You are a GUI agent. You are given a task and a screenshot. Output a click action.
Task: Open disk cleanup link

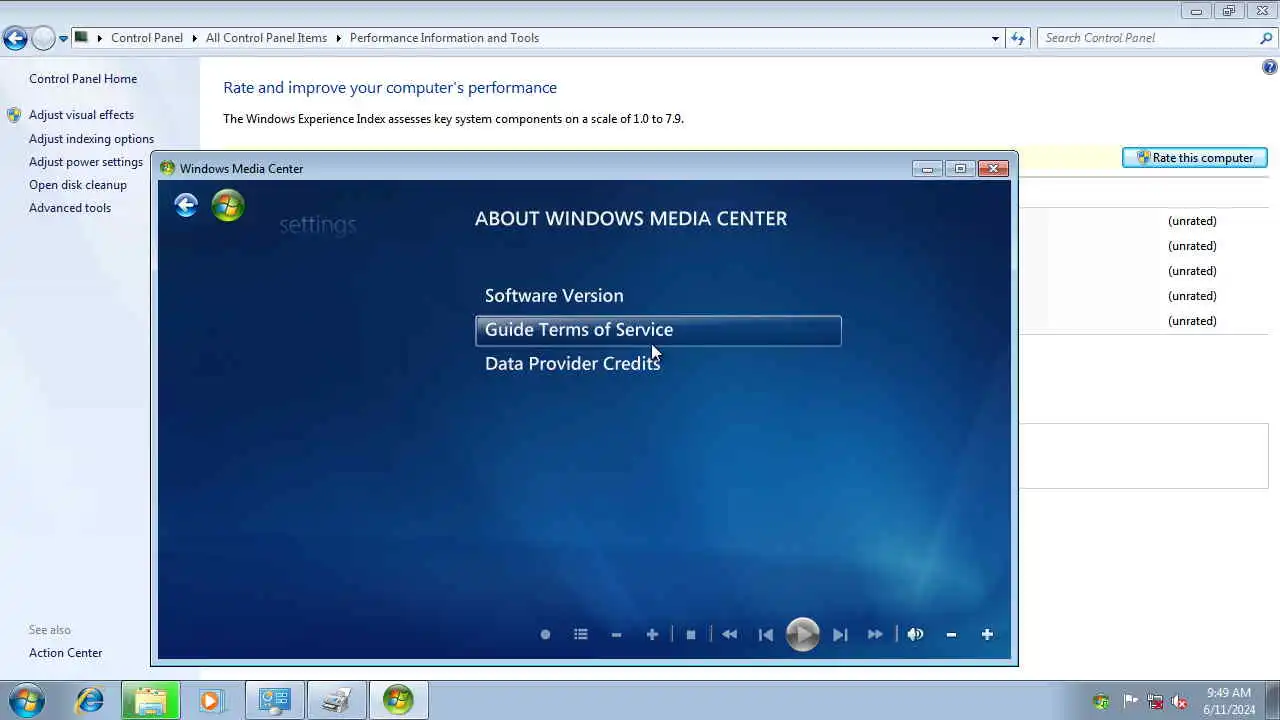(x=78, y=185)
